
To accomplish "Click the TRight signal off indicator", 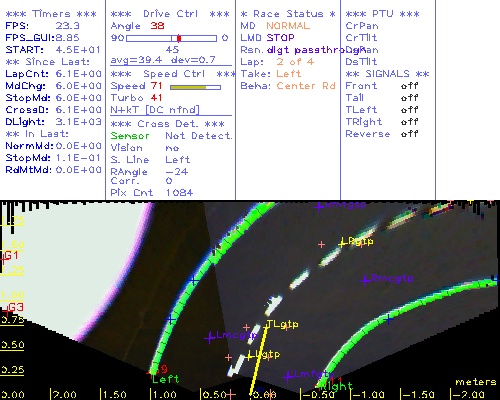I will (x=409, y=122).
